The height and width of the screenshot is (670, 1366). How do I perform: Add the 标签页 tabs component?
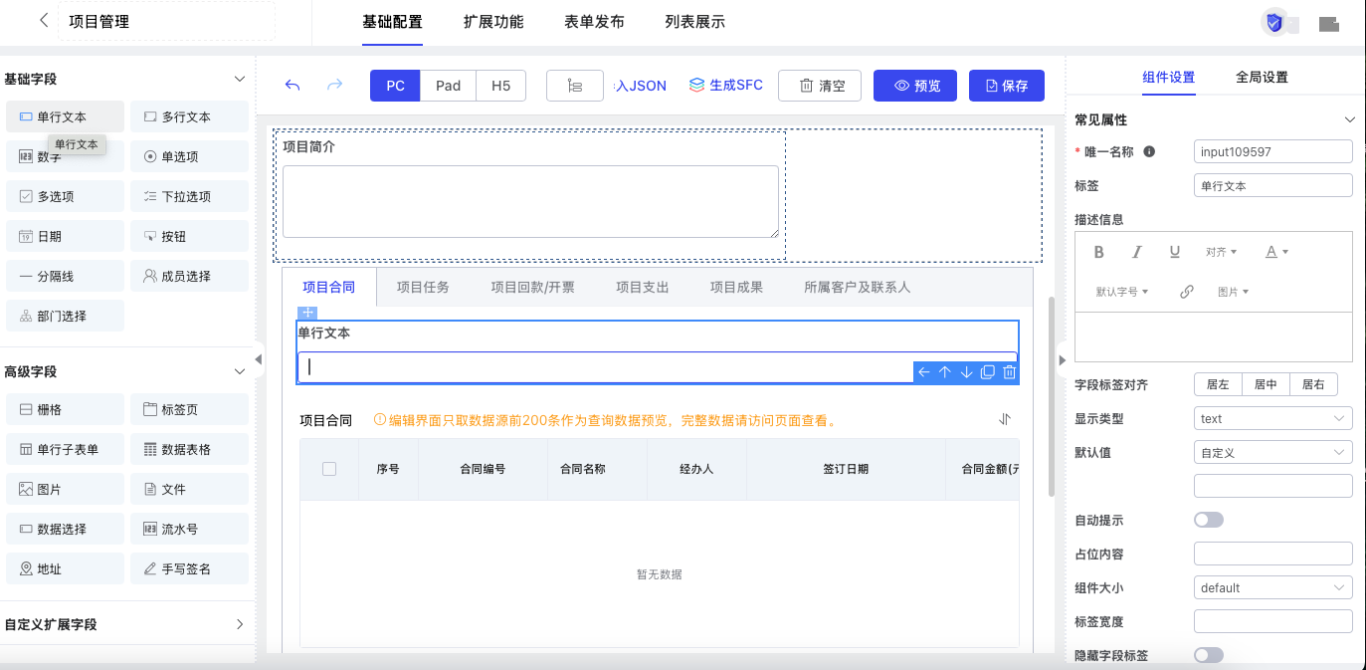(x=189, y=409)
